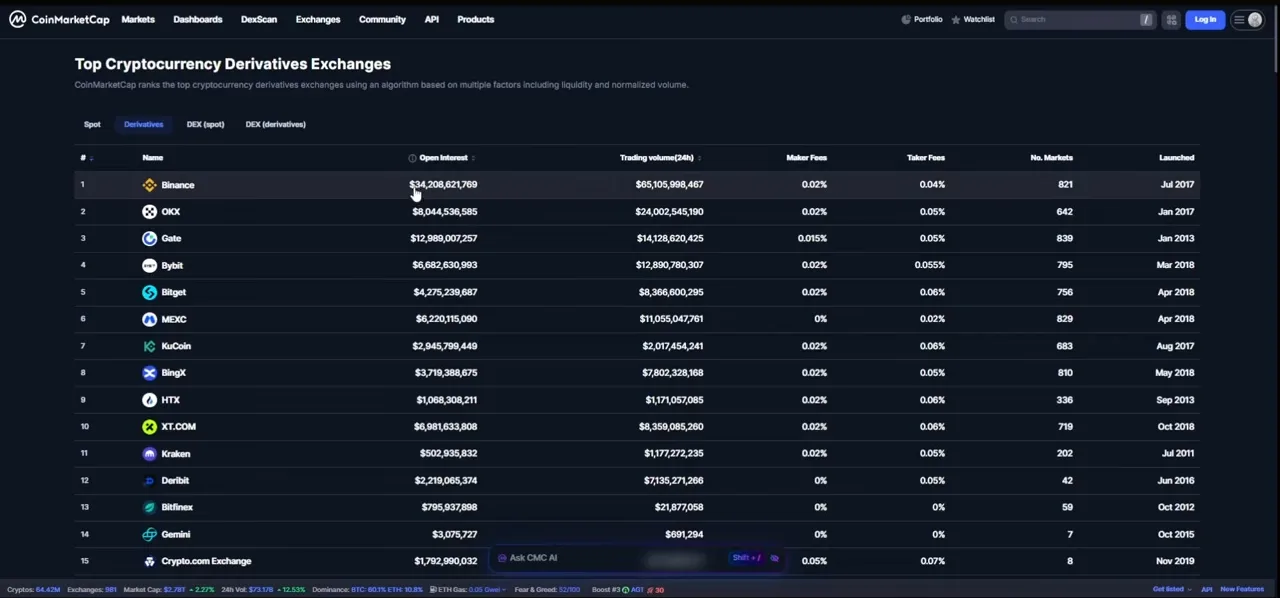The image size is (1280, 598).
Task: Click the Portfolio pie chart icon
Action: coord(906,19)
